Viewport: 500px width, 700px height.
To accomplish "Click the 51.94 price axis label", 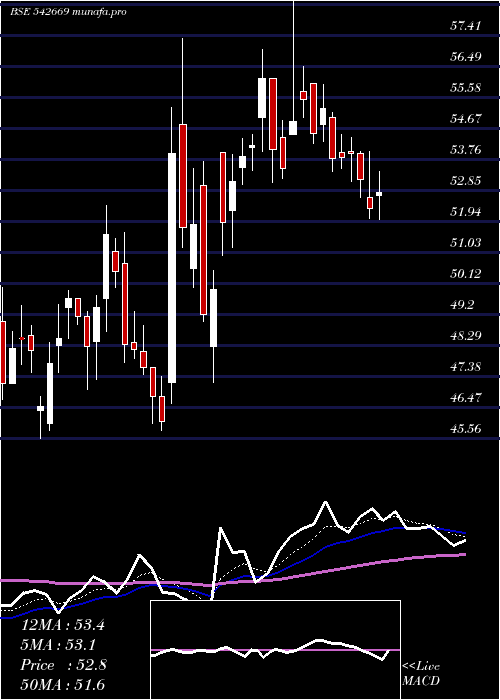I will tap(465, 212).
